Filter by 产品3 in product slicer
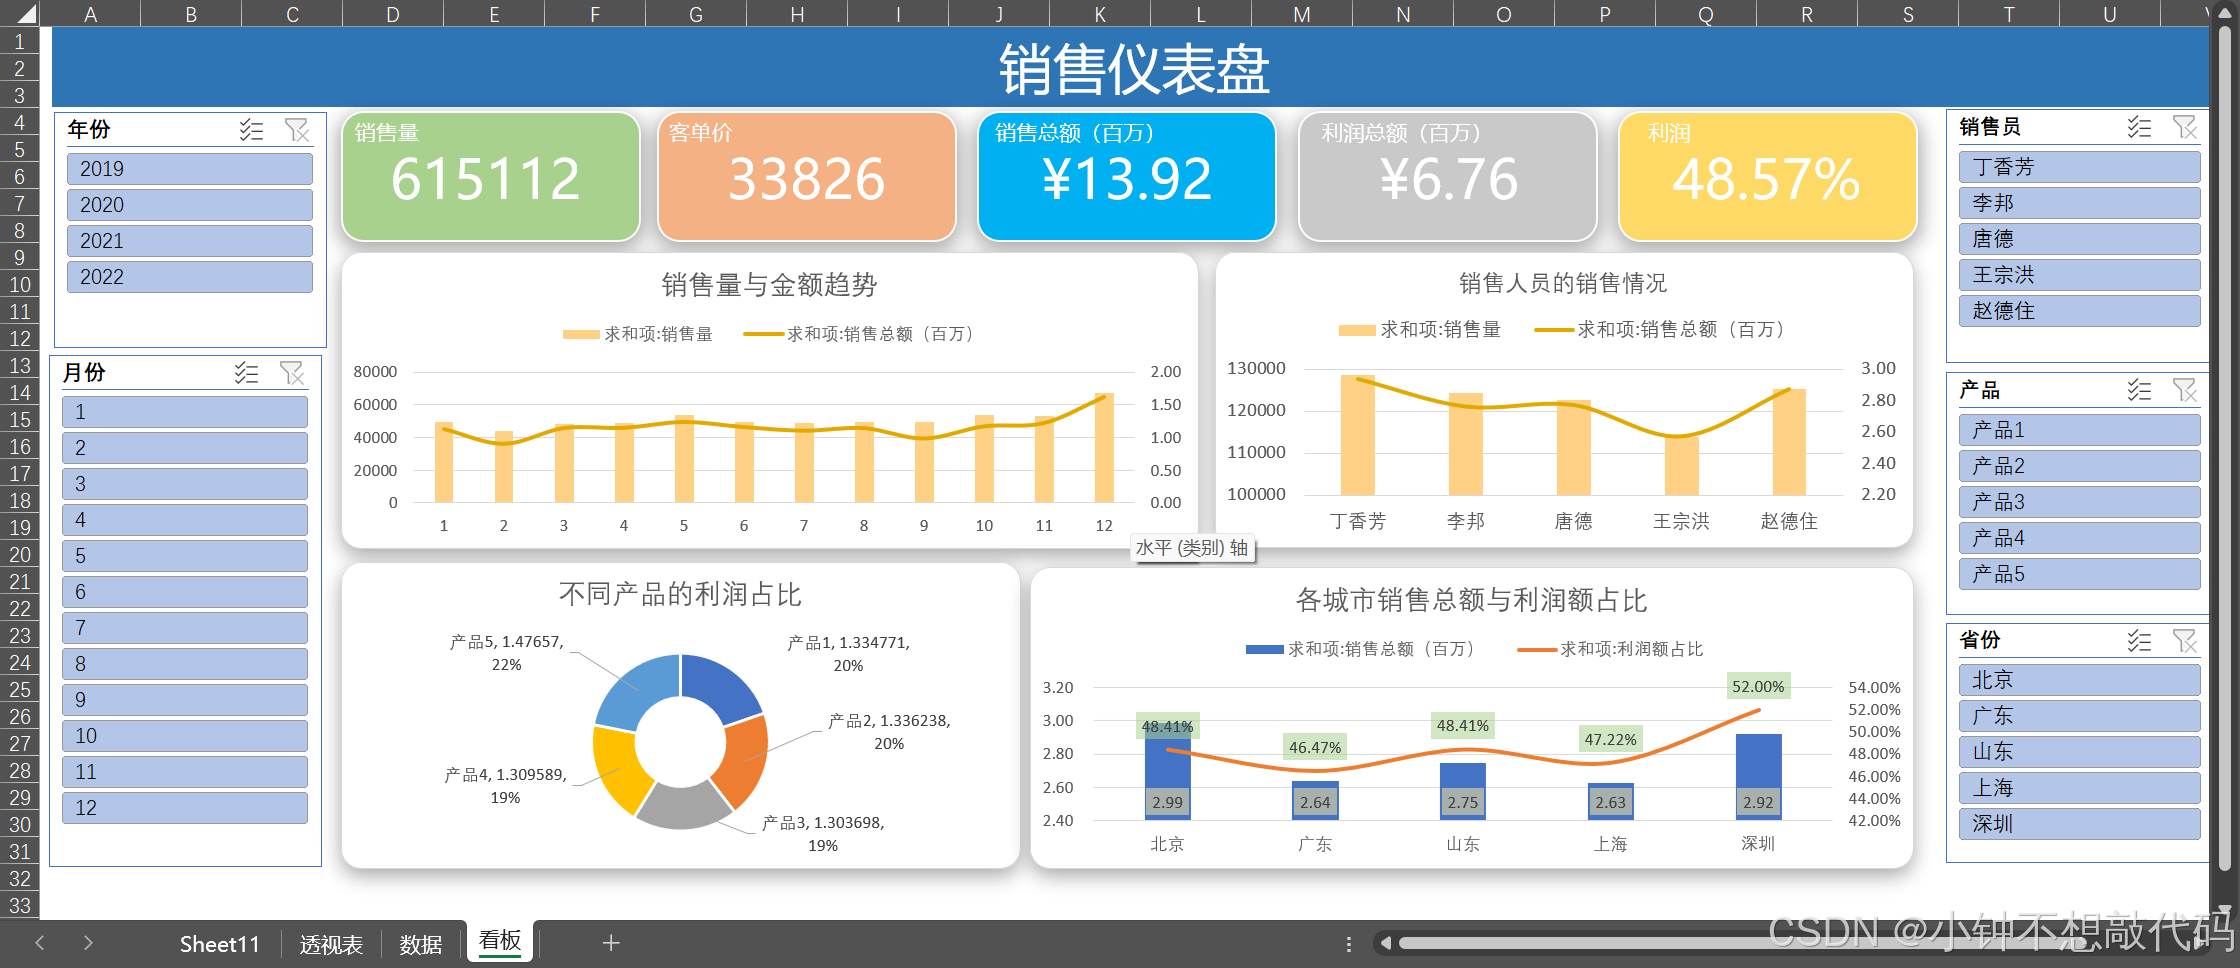 [x=2080, y=502]
